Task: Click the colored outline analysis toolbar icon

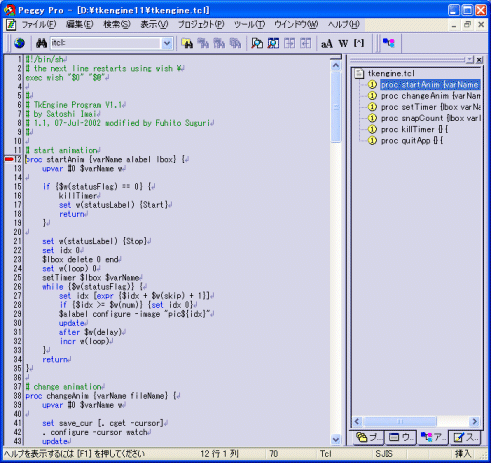Action: click(x=389, y=43)
